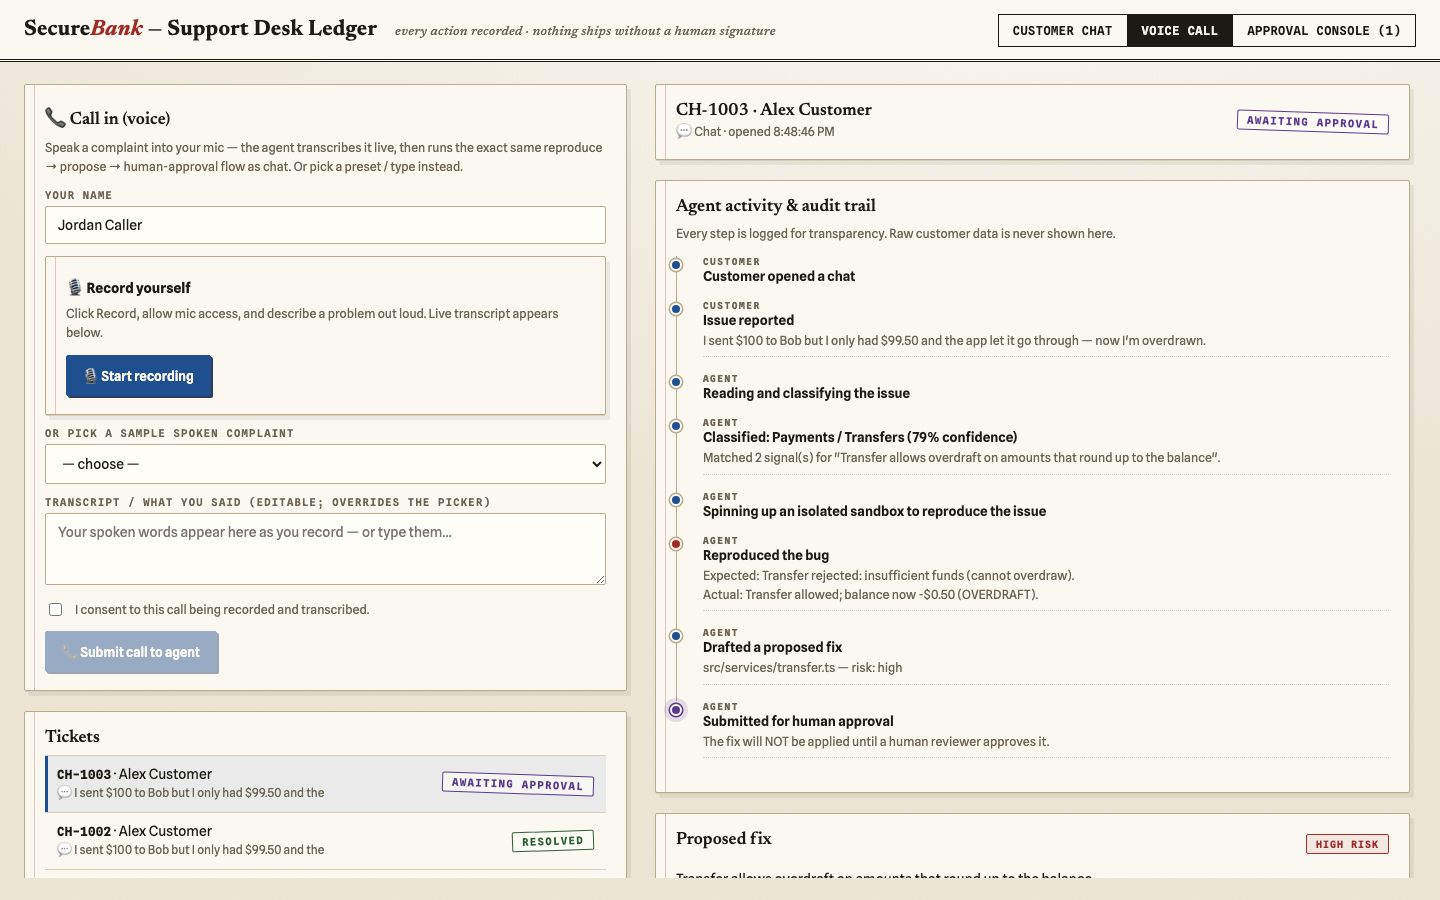Image resolution: width=1440 pixels, height=900 pixels.
Task: Click the Your Name input field
Action: click(325, 225)
